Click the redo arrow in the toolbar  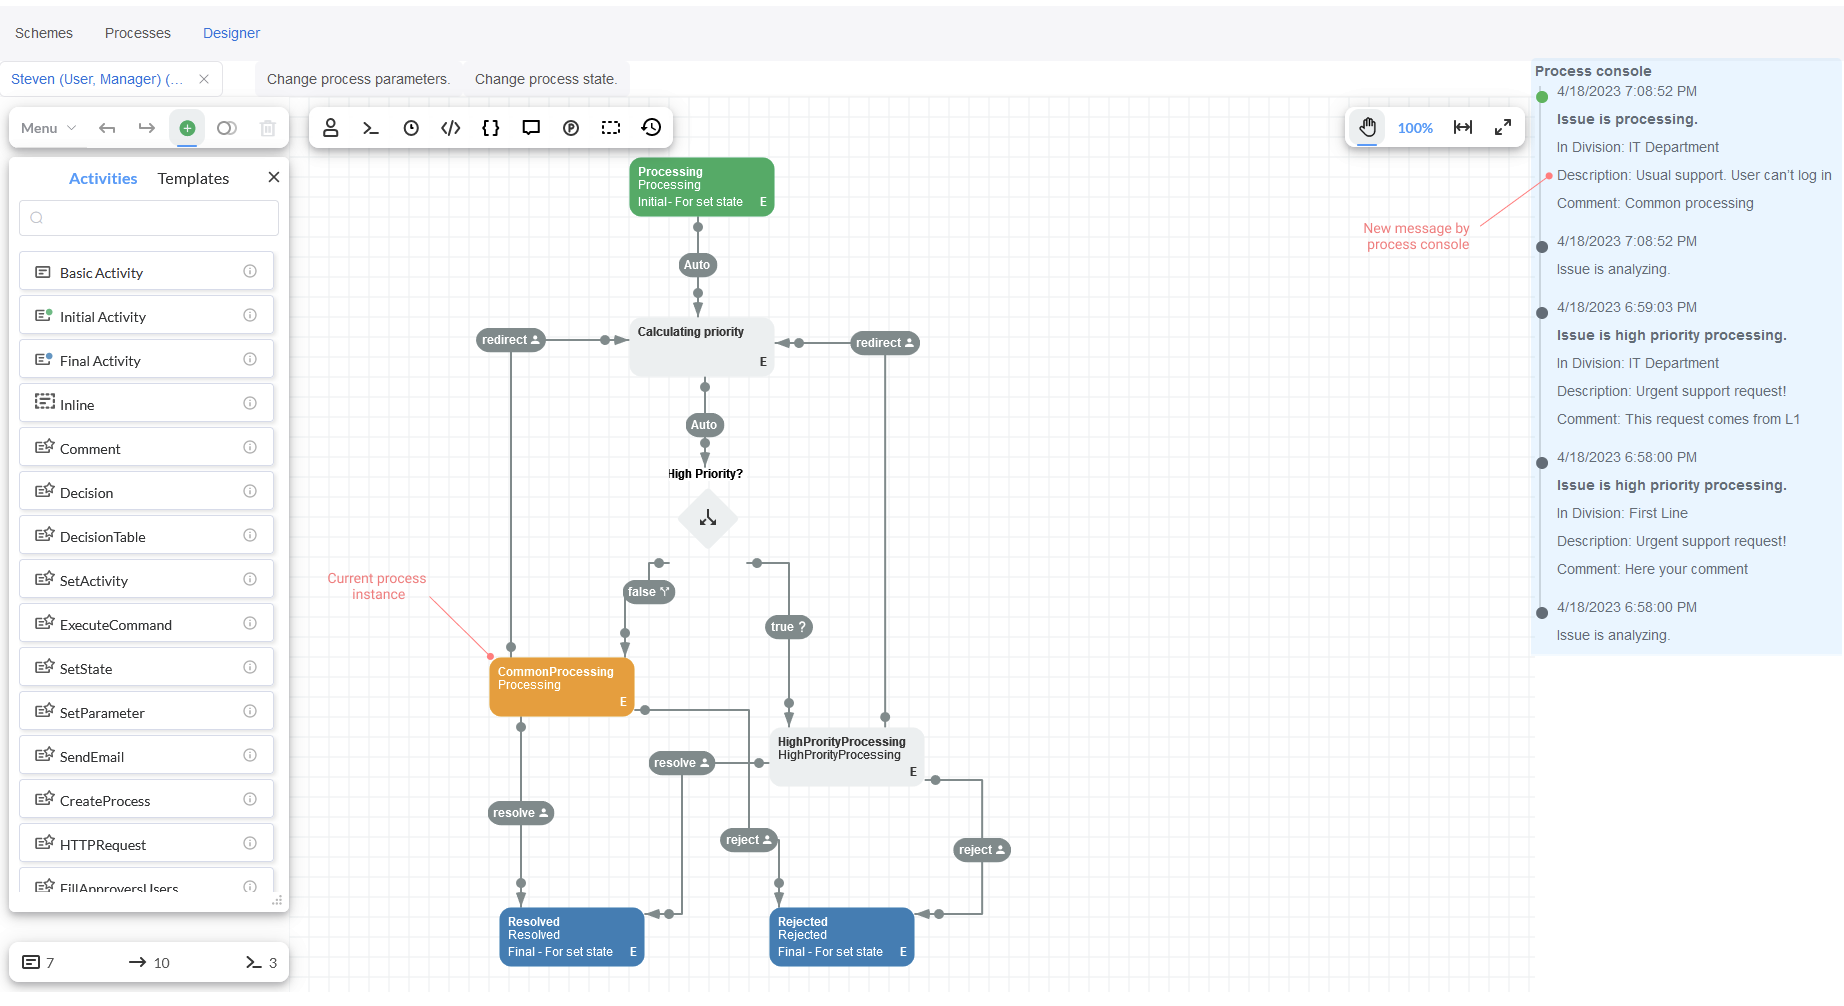pos(147,128)
